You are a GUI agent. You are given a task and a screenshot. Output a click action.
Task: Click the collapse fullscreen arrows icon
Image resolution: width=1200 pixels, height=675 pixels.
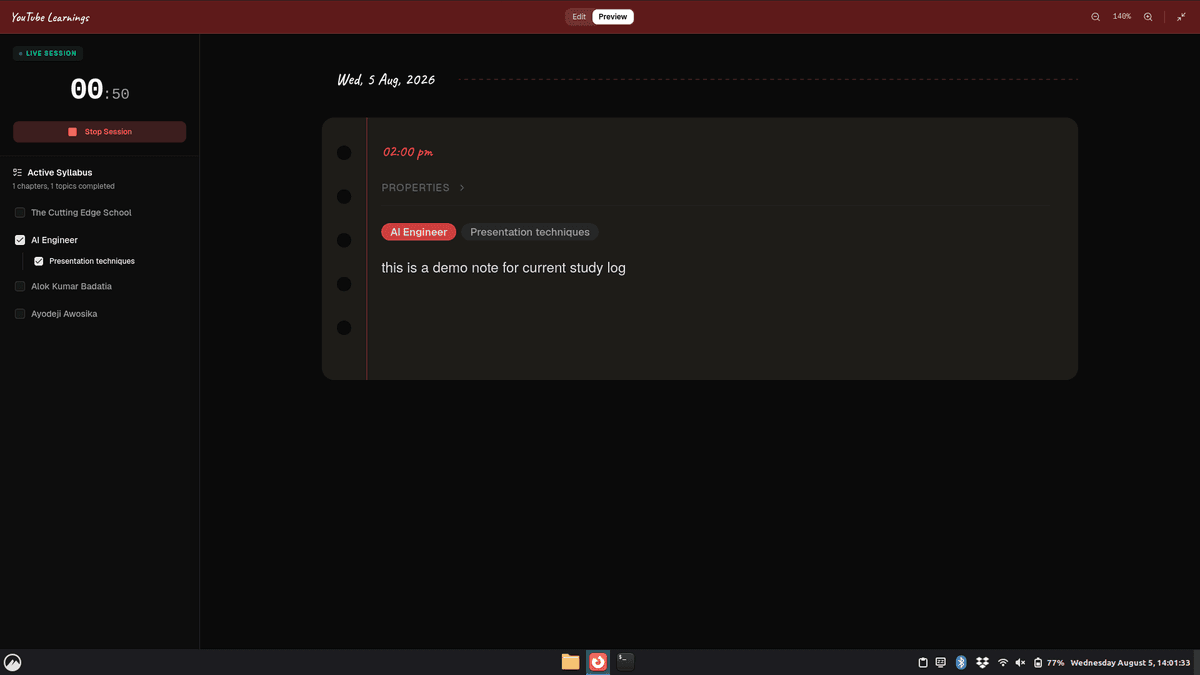[x=1181, y=17]
